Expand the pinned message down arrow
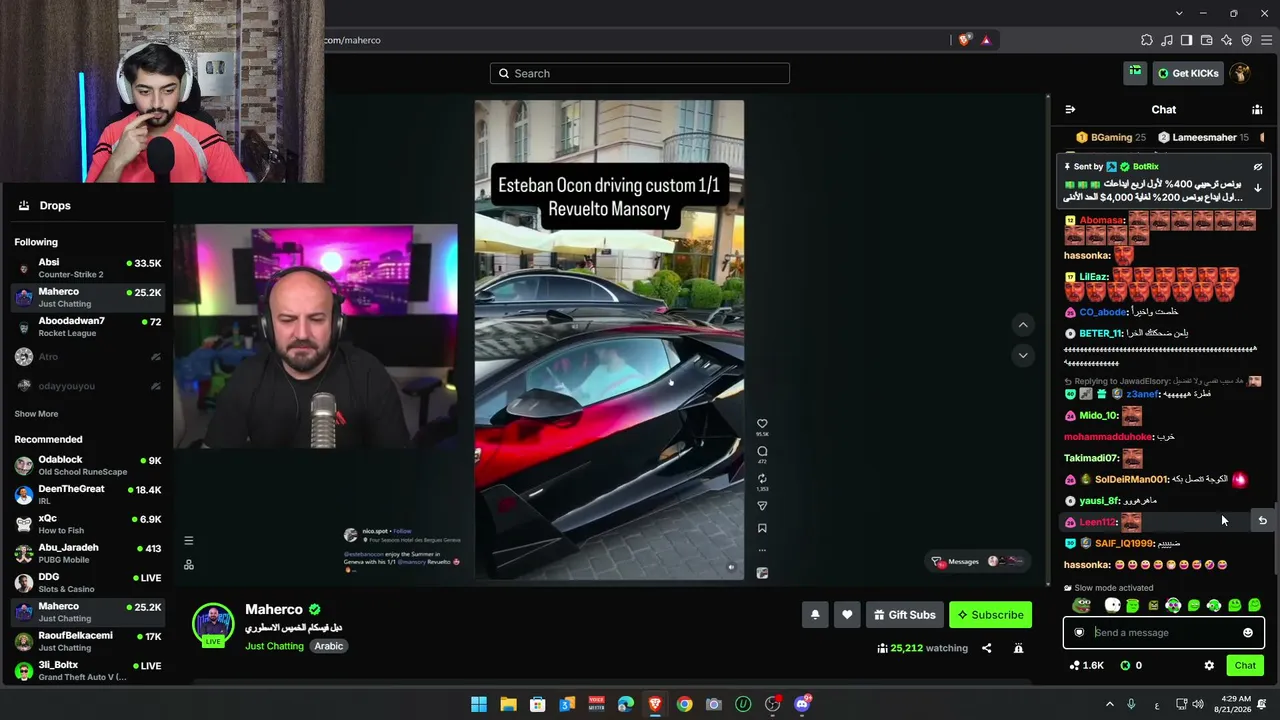1280x720 pixels. click(x=1258, y=188)
